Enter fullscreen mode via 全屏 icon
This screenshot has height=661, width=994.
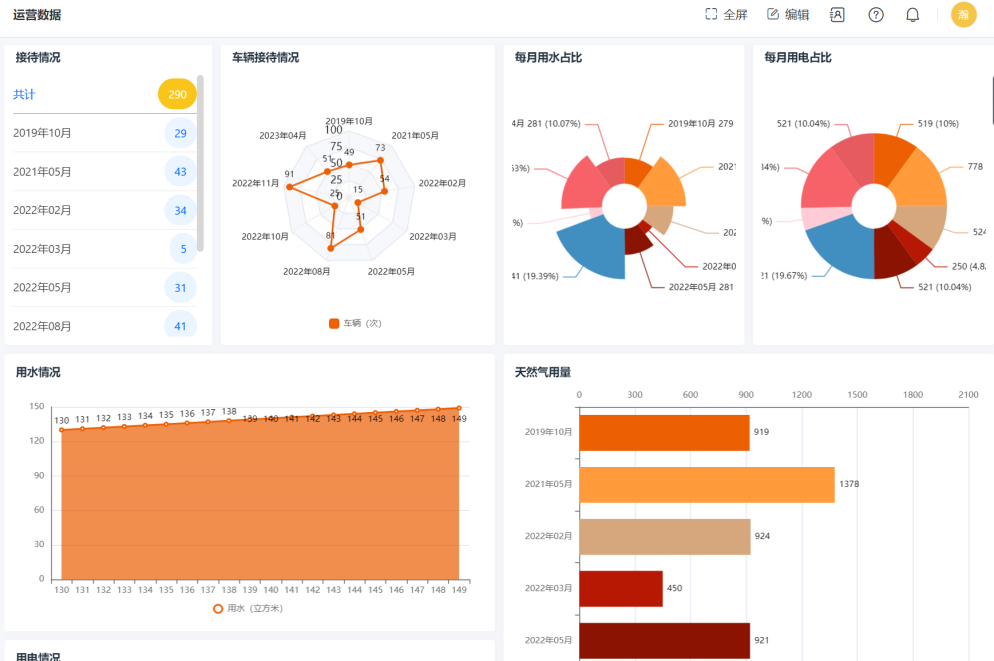712,14
